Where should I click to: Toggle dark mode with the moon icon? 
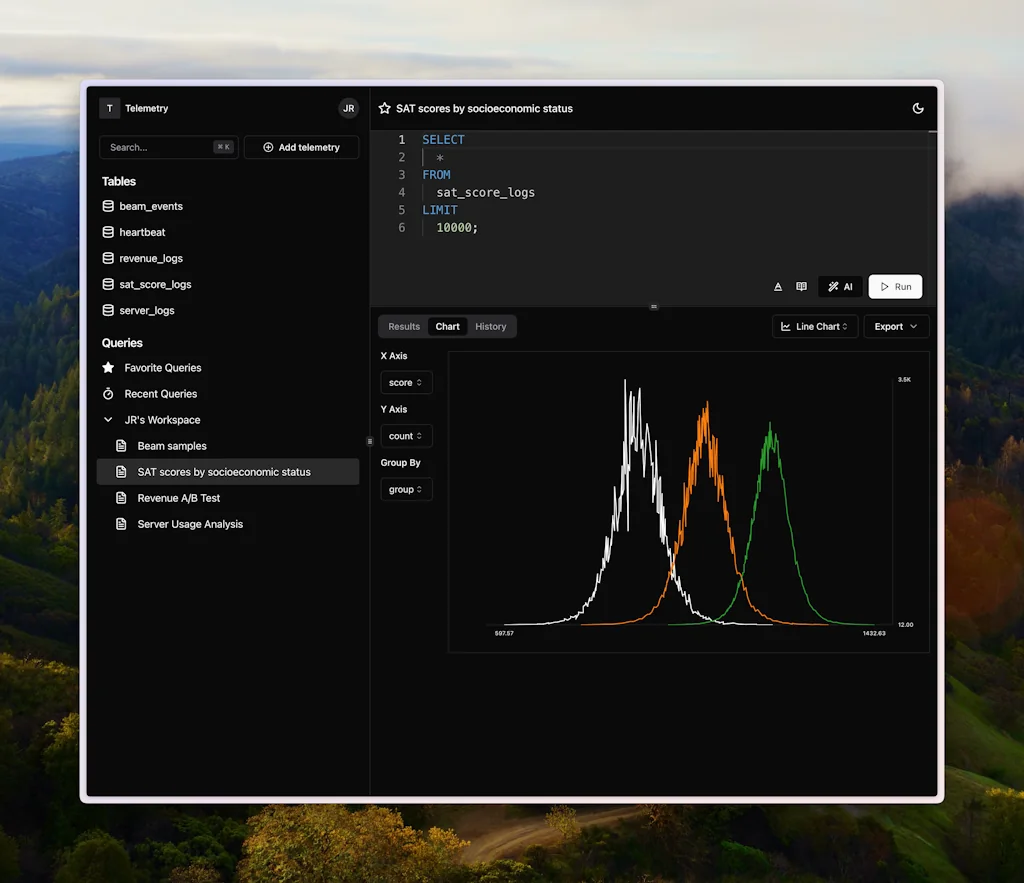coord(918,108)
